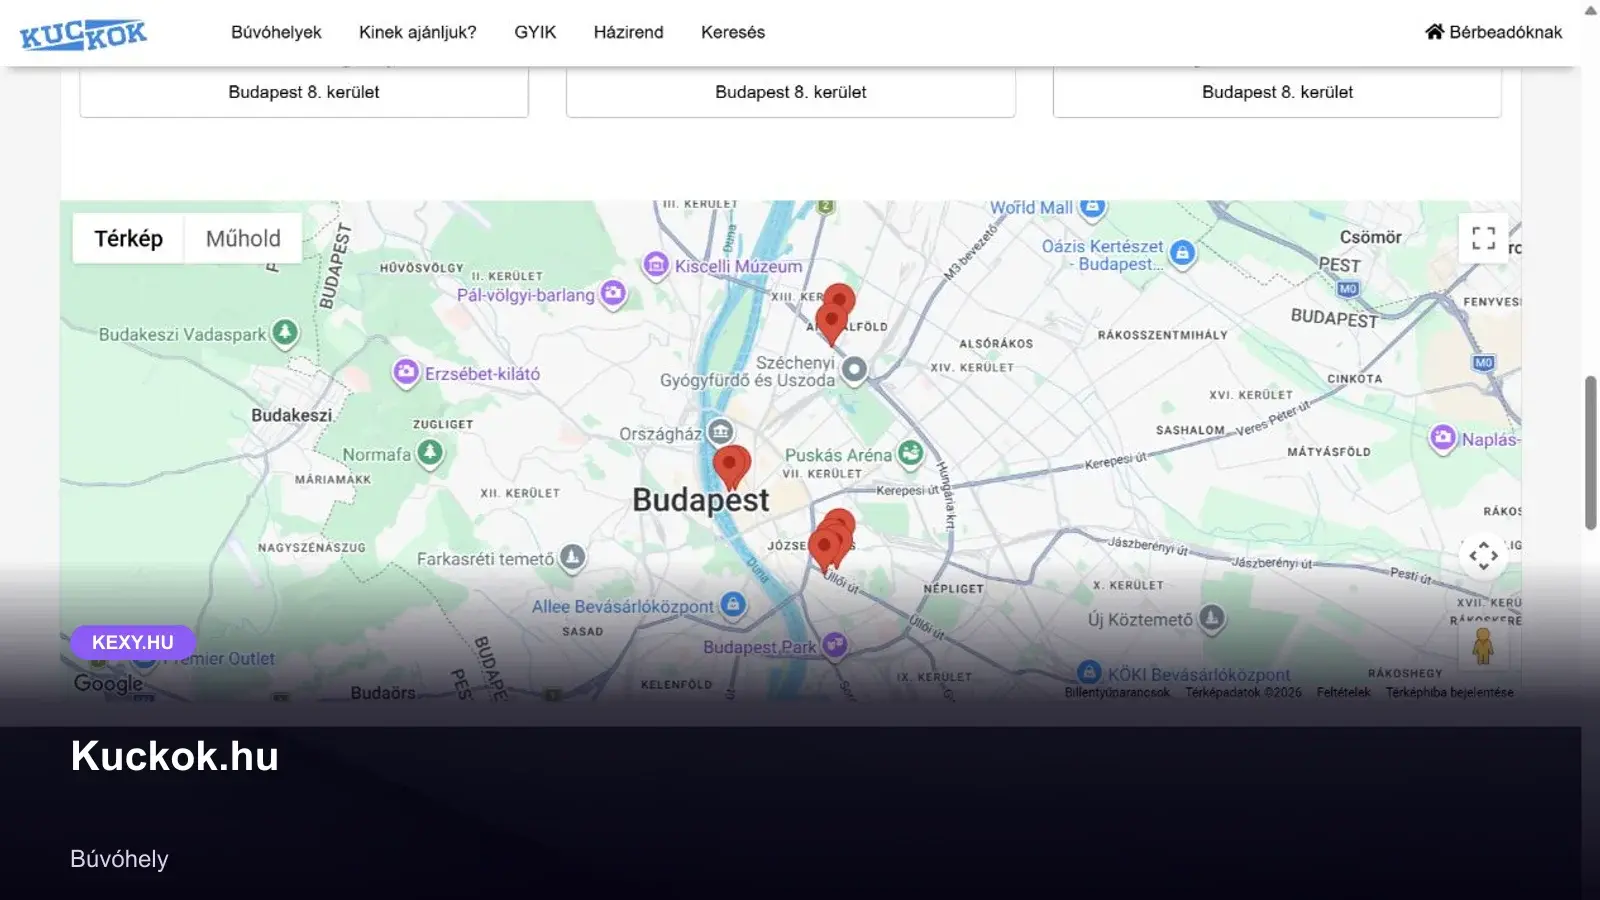Click the Puskás Aréna stadium icon
The width and height of the screenshot is (1600, 900).
tap(910, 453)
